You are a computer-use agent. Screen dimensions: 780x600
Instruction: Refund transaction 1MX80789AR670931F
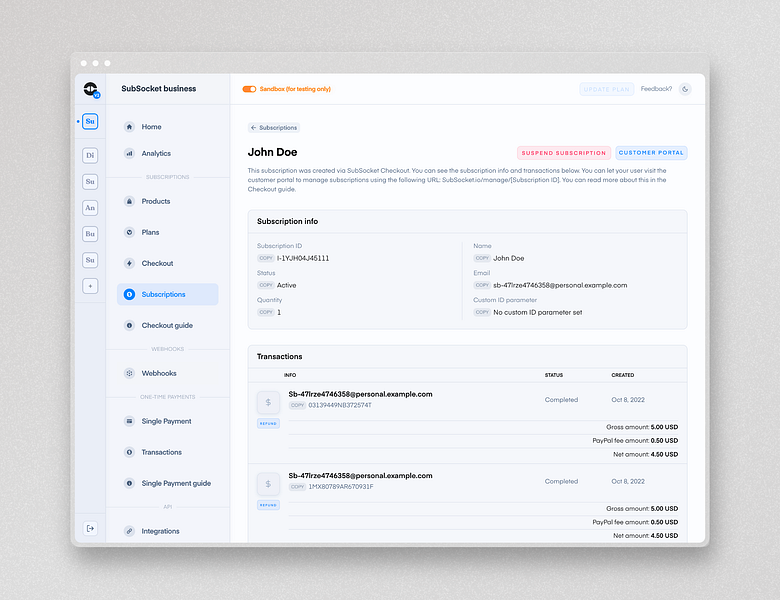click(x=268, y=505)
